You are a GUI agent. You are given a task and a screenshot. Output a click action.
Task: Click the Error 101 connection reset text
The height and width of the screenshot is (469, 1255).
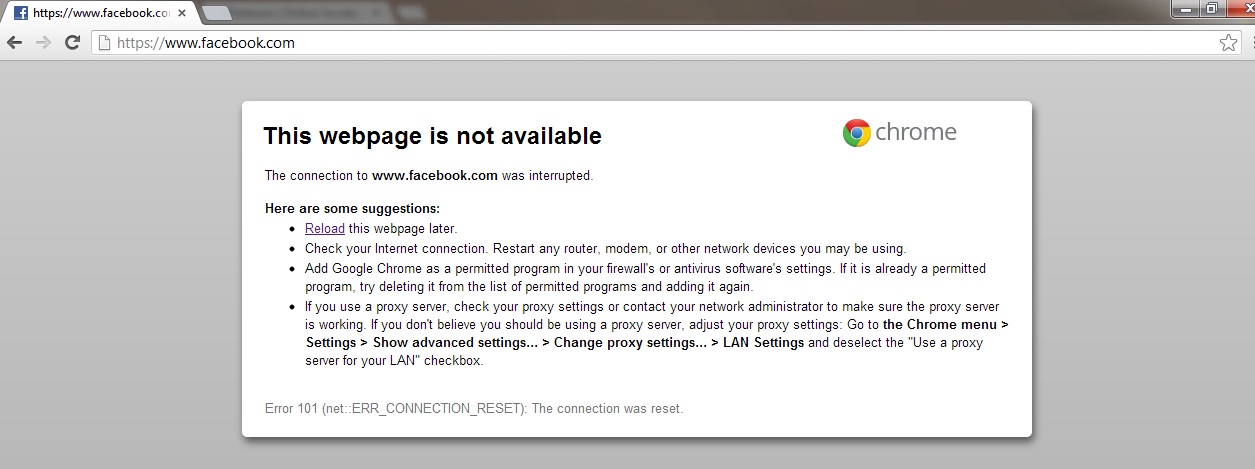point(474,409)
